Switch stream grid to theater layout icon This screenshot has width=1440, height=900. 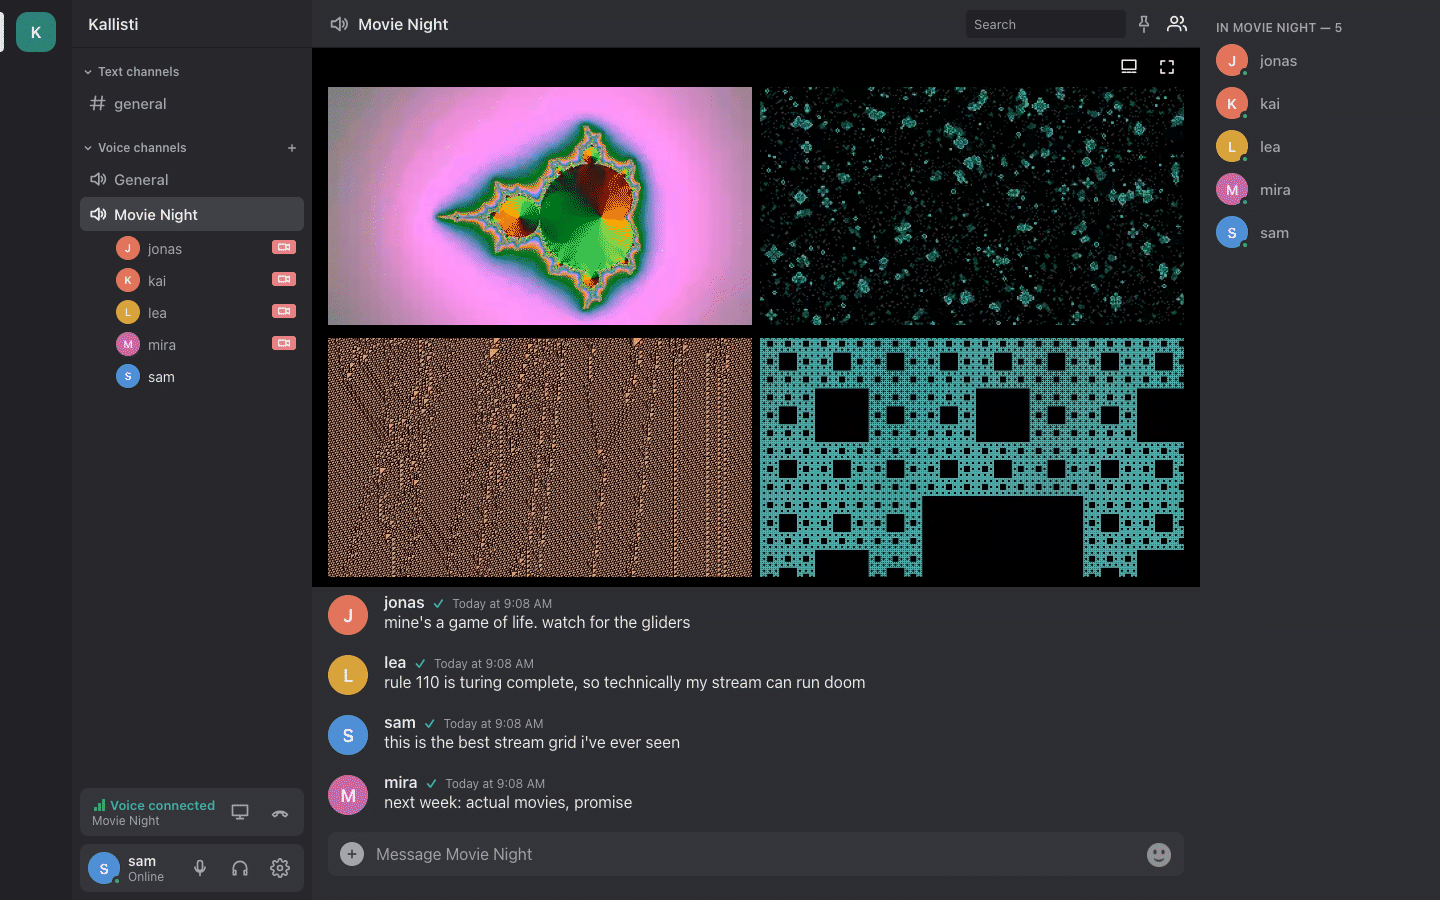click(1129, 67)
